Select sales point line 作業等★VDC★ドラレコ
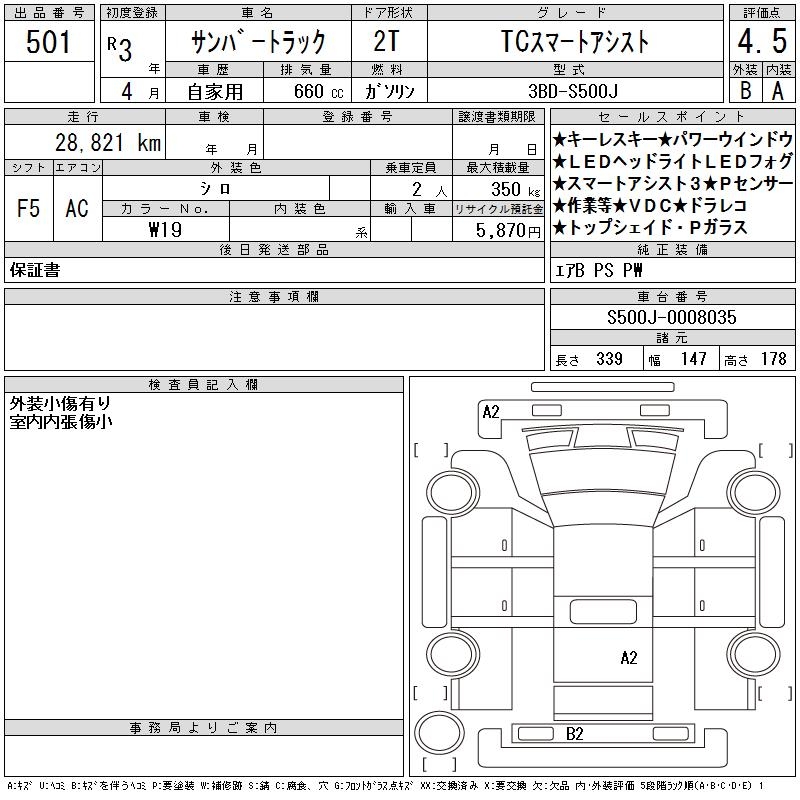This screenshot has height=800, width=800. tap(650, 205)
